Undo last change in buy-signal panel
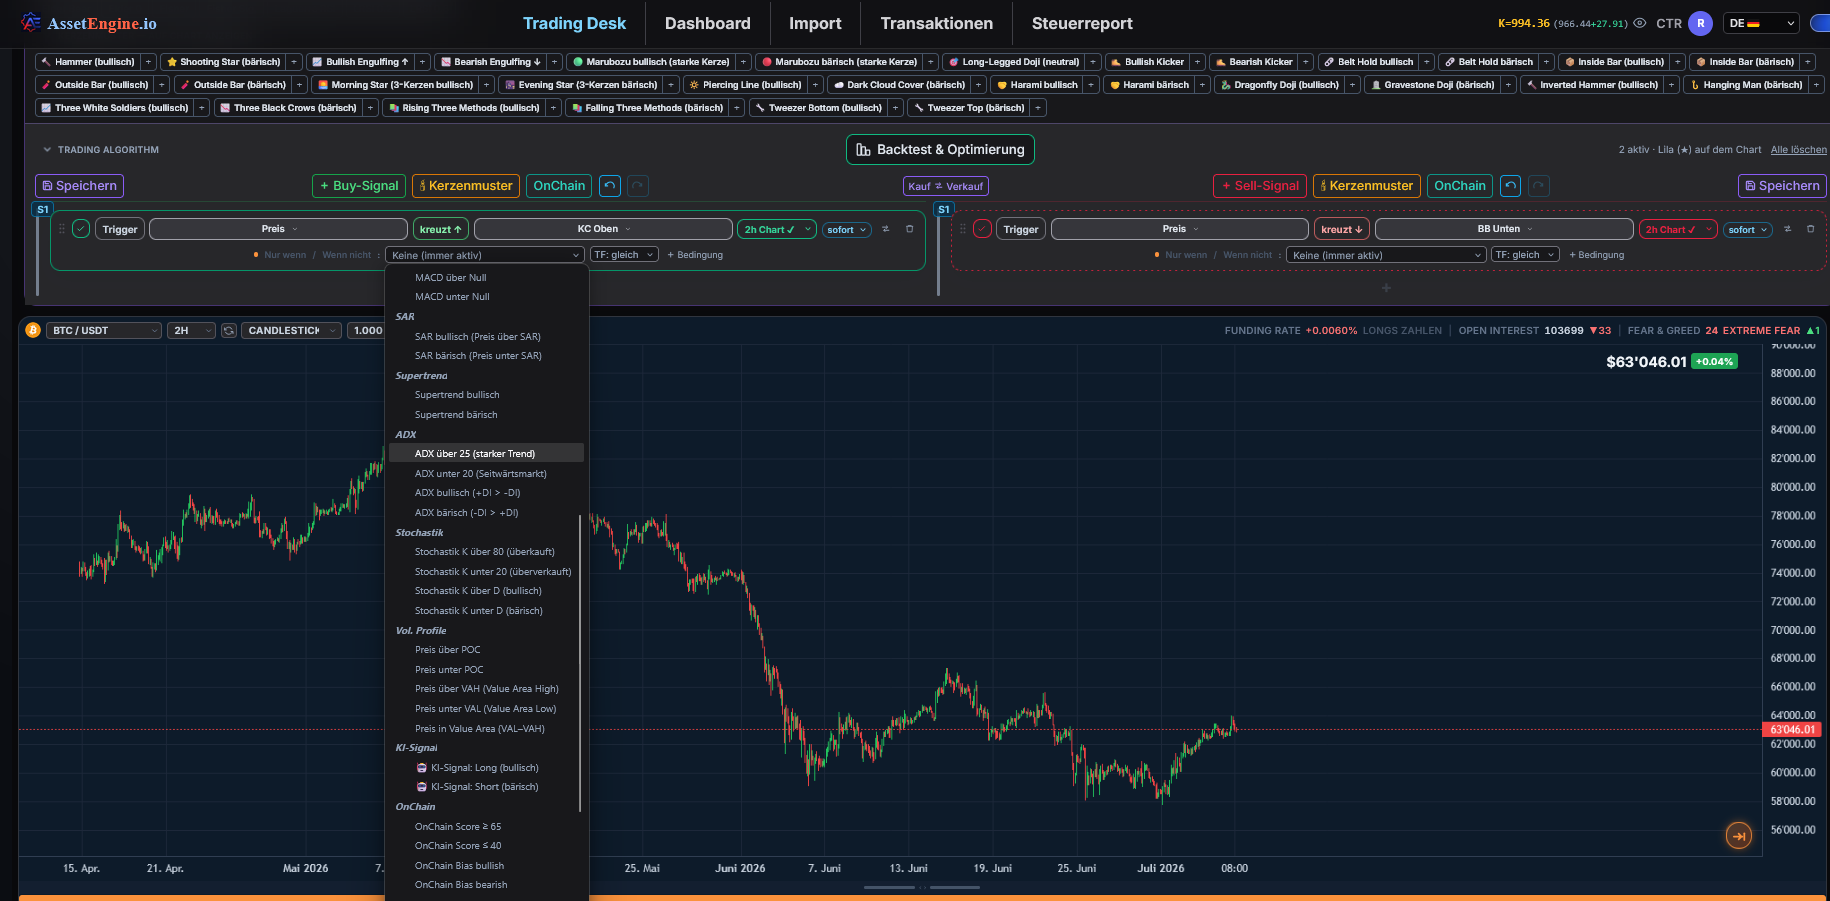This screenshot has width=1830, height=901. (x=610, y=186)
